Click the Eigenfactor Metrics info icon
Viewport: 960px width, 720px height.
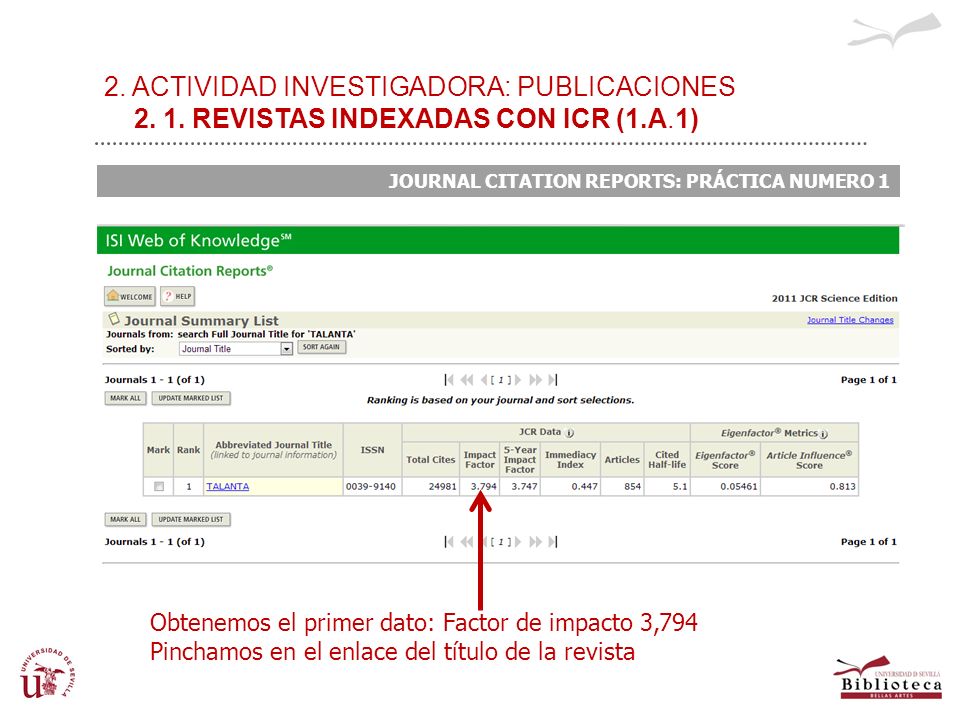coord(824,434)
